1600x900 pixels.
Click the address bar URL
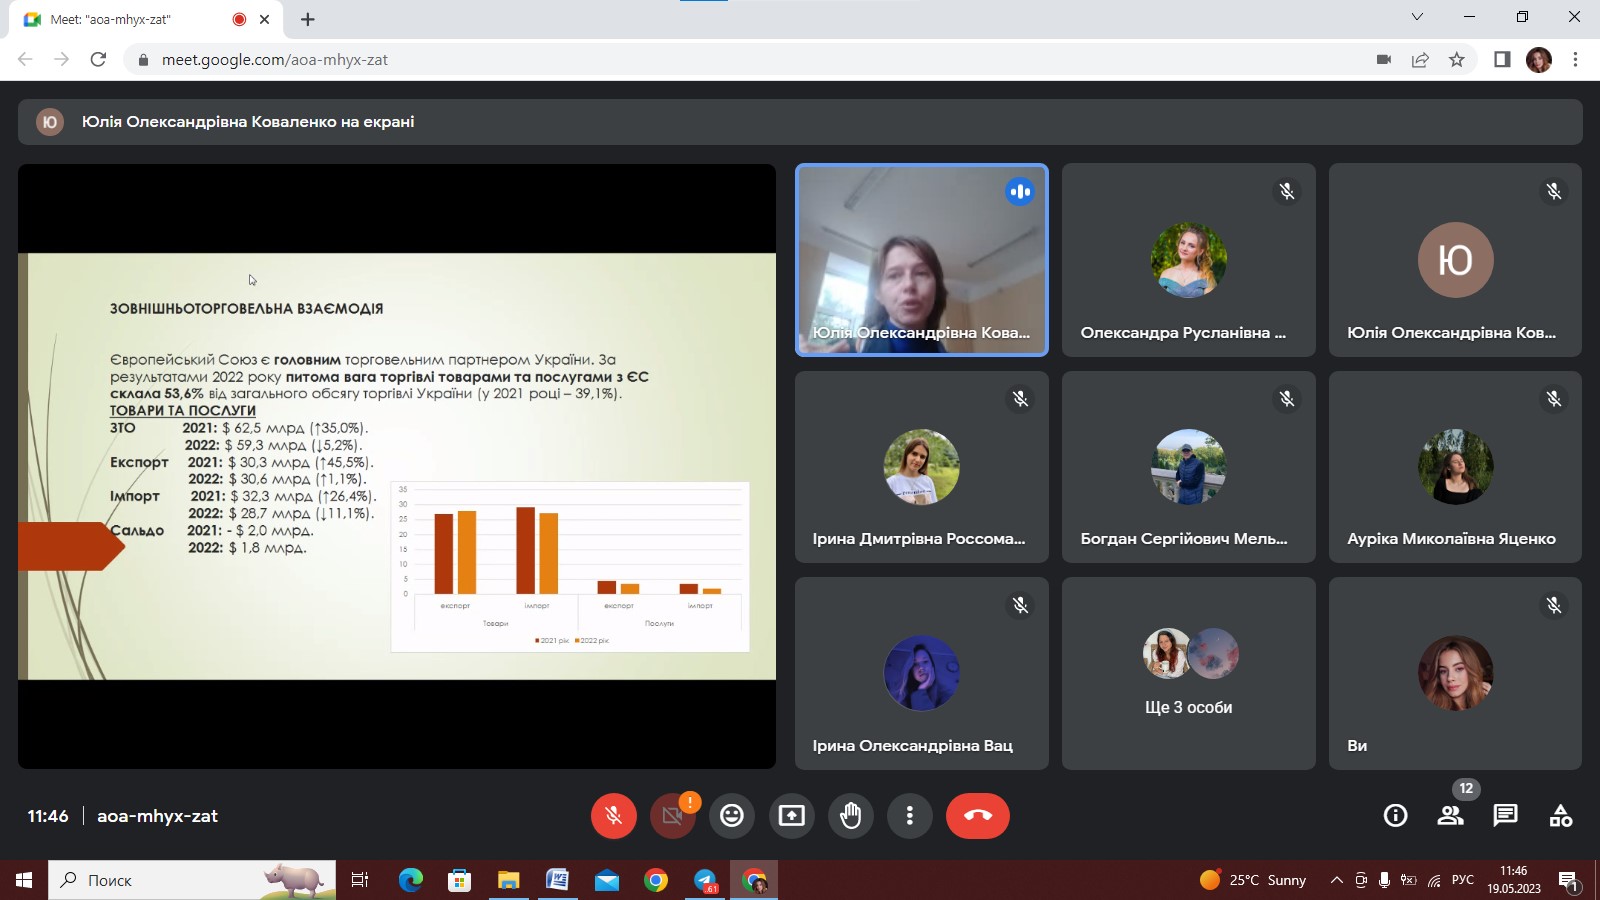click(275, 60)
